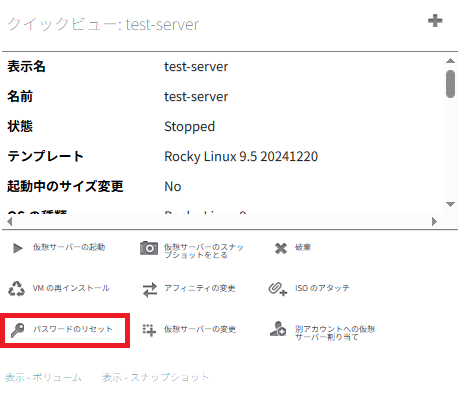465x396 pixels.
Task: Select ISO のアタッチ
Action: click(322, 288)
